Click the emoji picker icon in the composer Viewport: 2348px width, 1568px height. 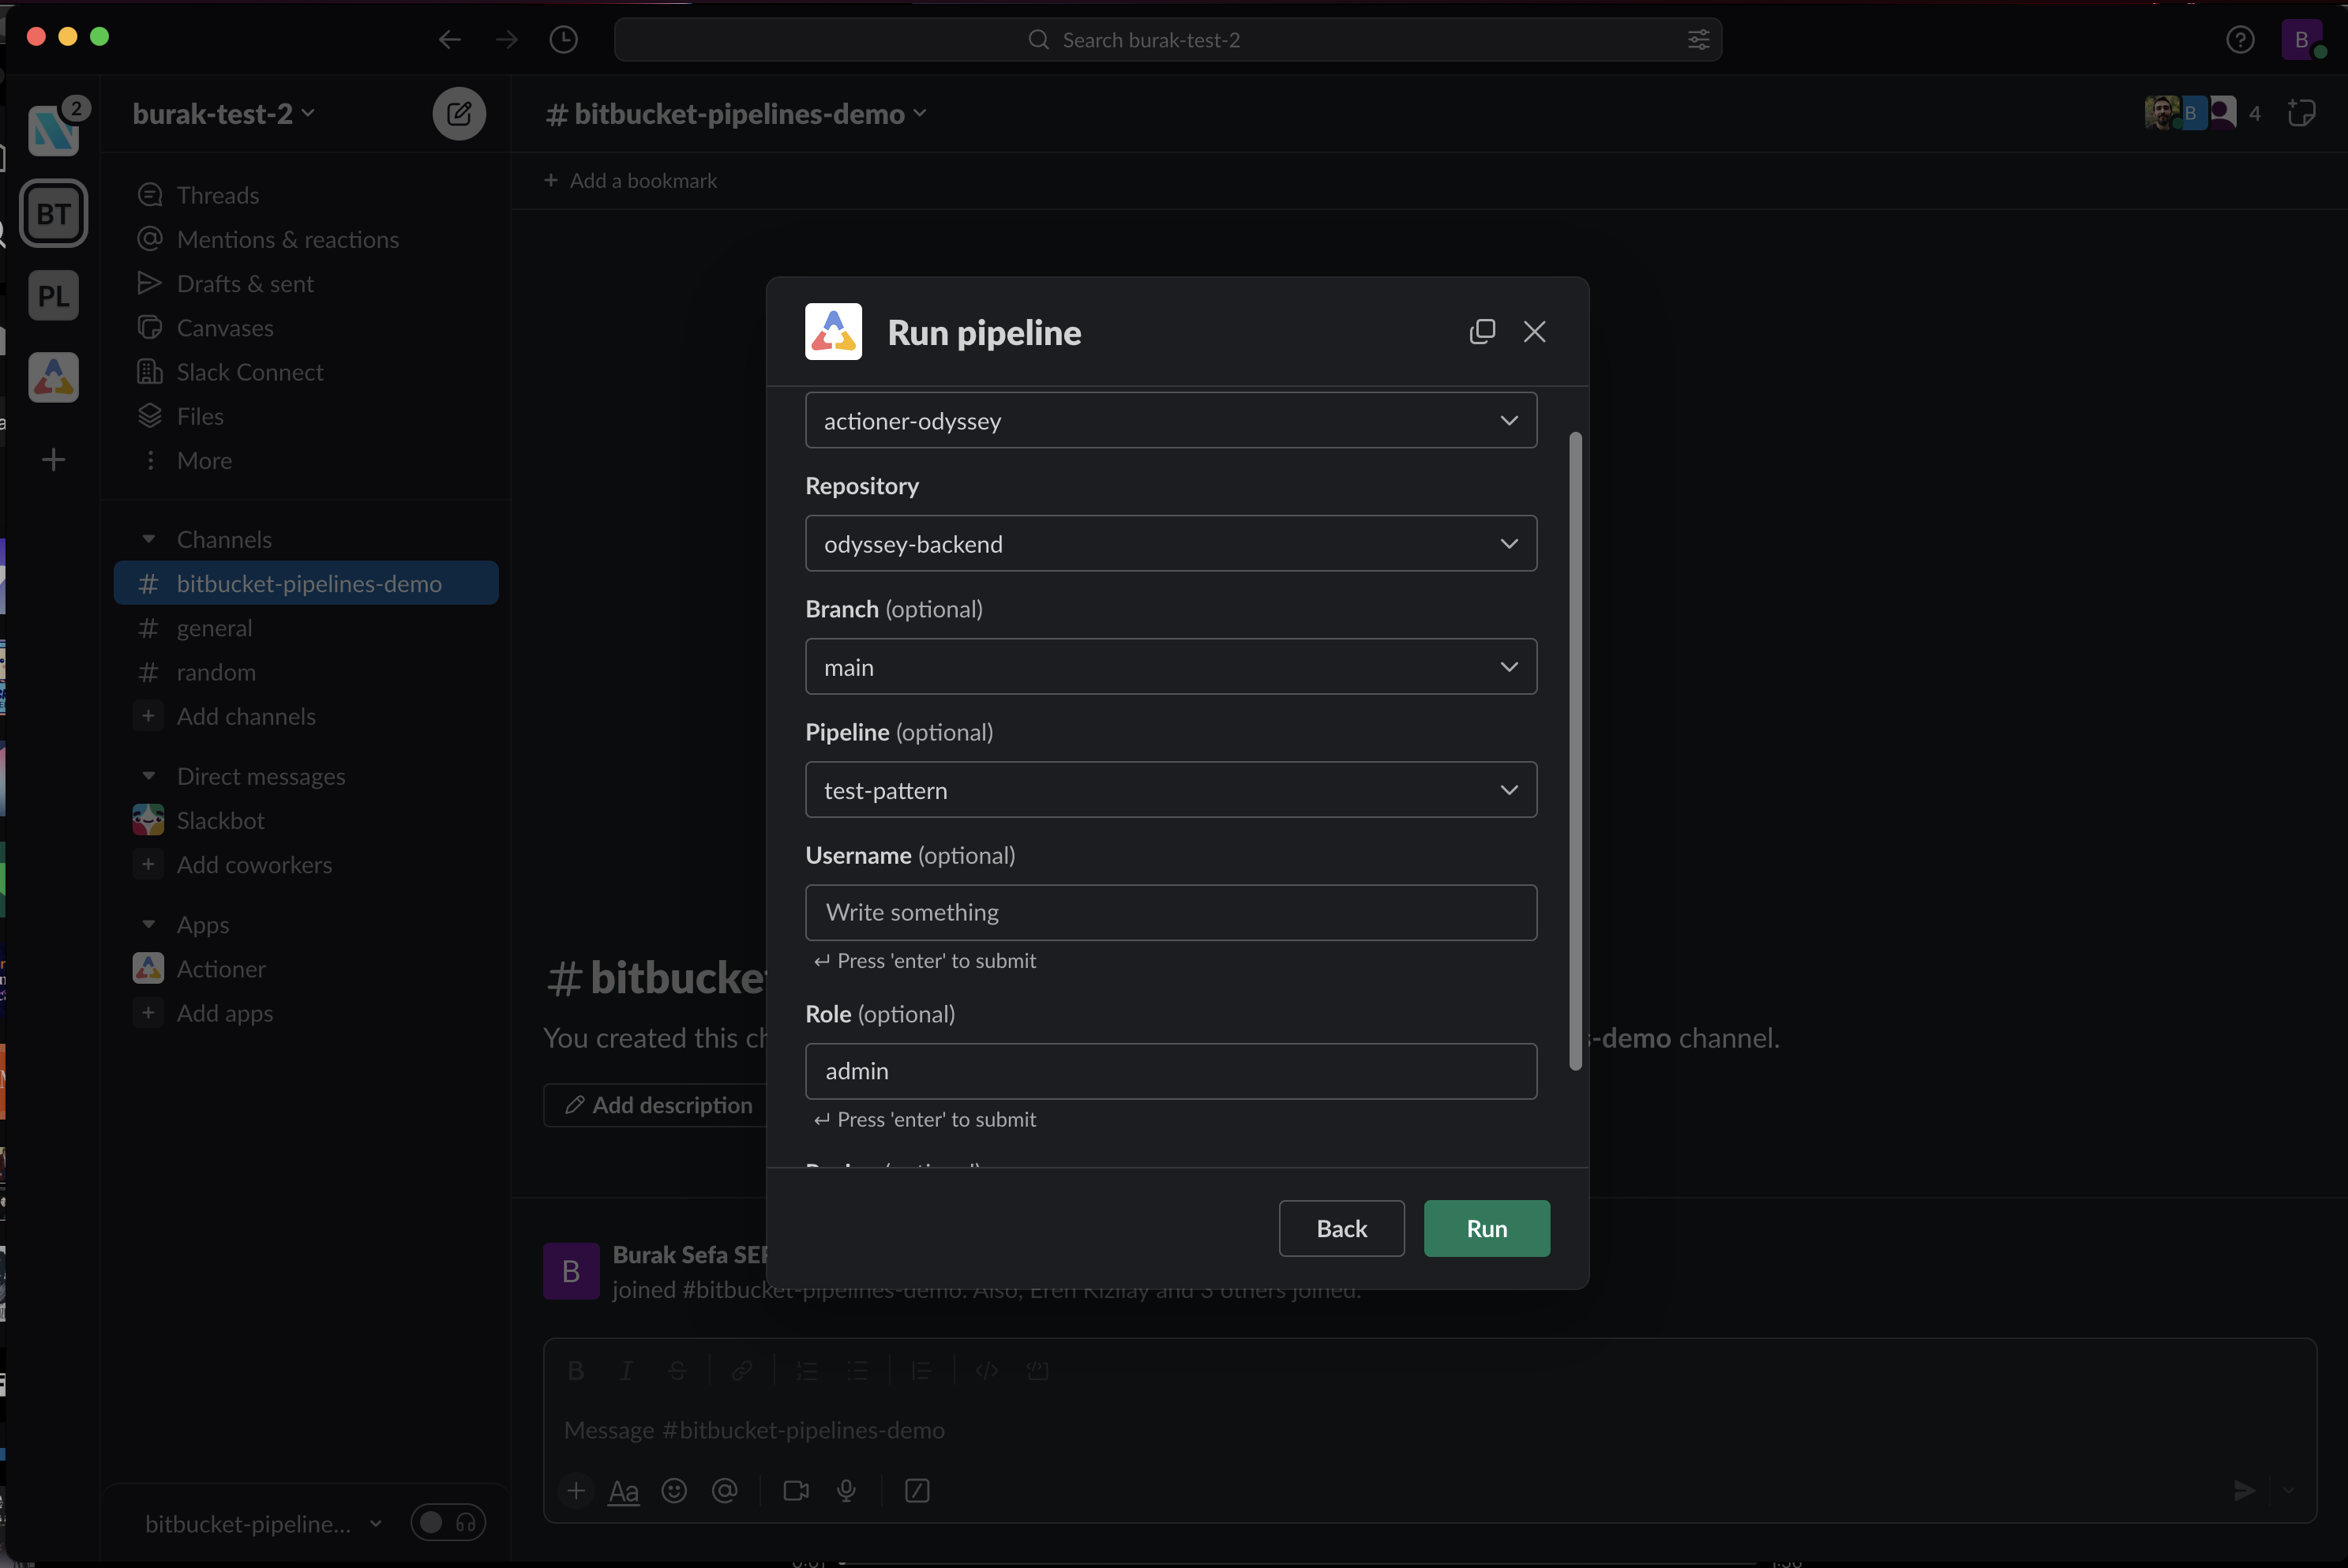click(x=675, y=1491)
